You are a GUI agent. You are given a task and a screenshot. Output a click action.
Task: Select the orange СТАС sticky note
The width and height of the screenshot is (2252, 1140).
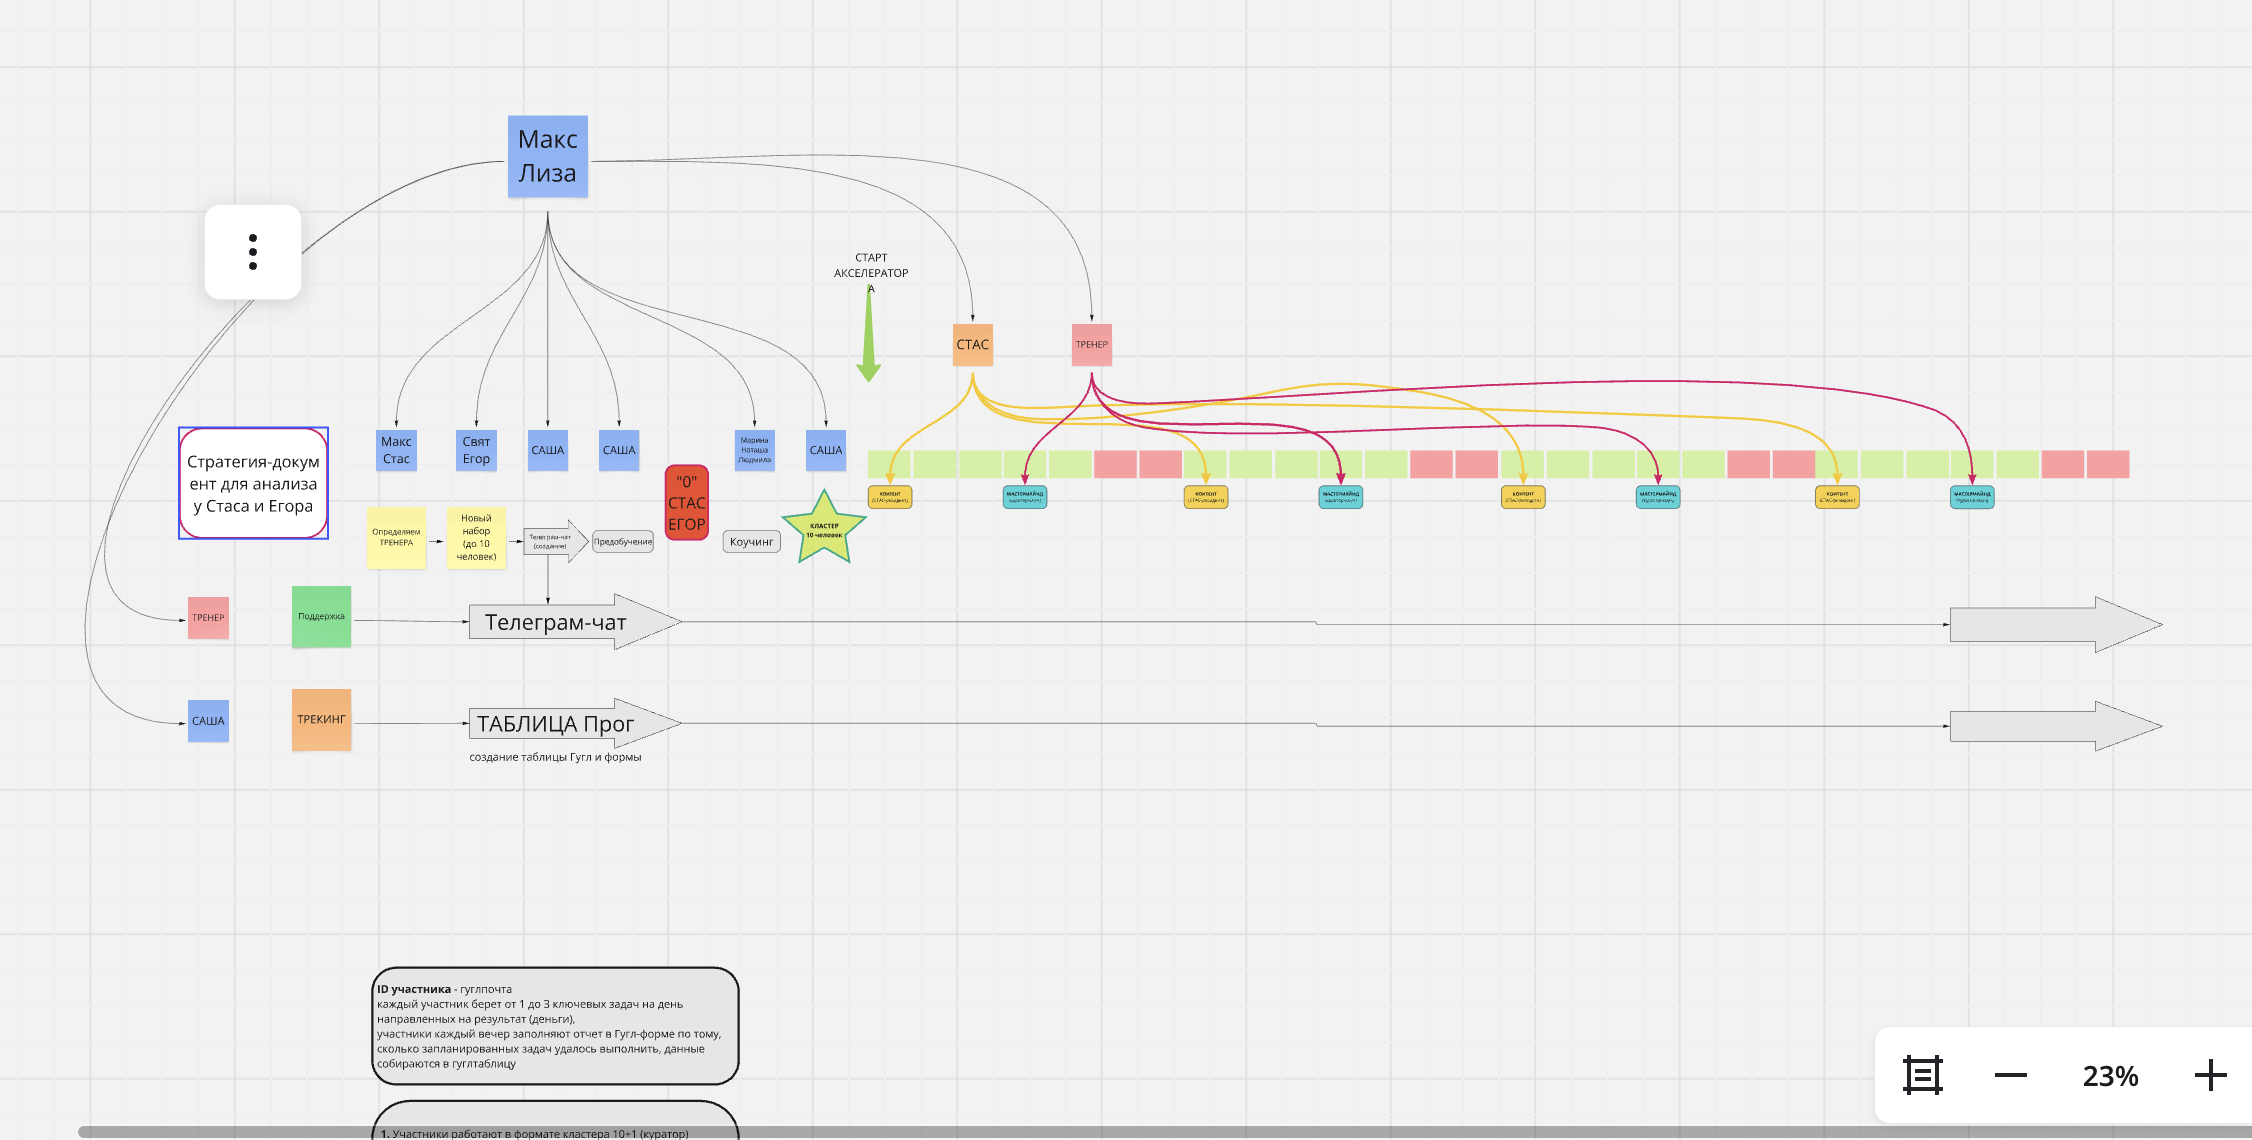pos(972,344)
